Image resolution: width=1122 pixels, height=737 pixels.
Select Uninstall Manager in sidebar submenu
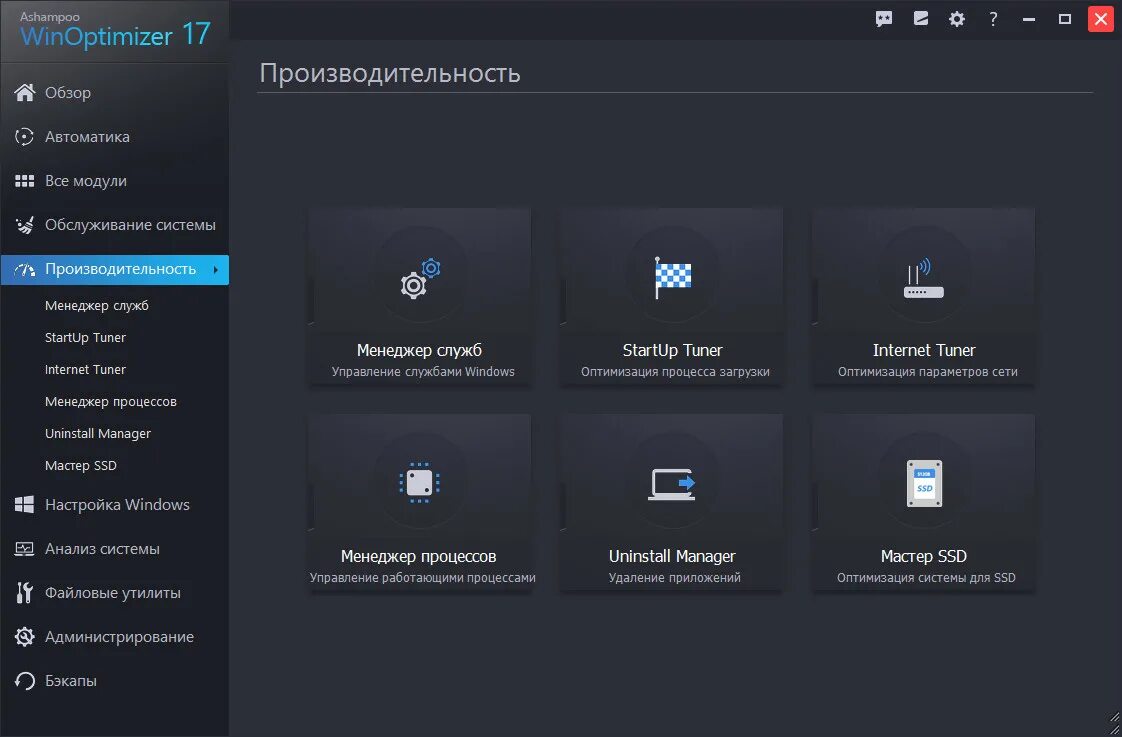pyautogui.click(x=98, y=434)
